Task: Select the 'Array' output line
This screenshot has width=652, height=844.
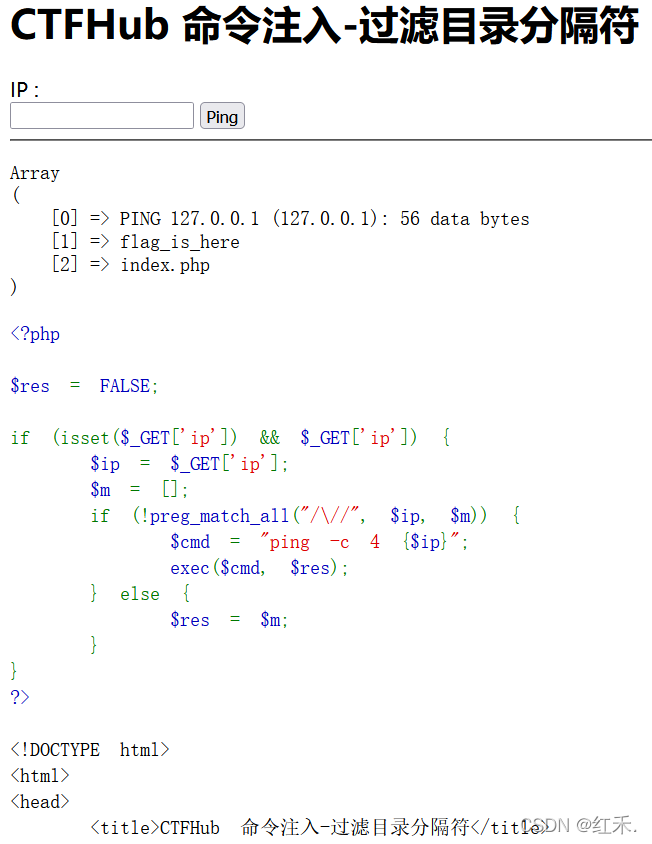Action: [35, 173]
